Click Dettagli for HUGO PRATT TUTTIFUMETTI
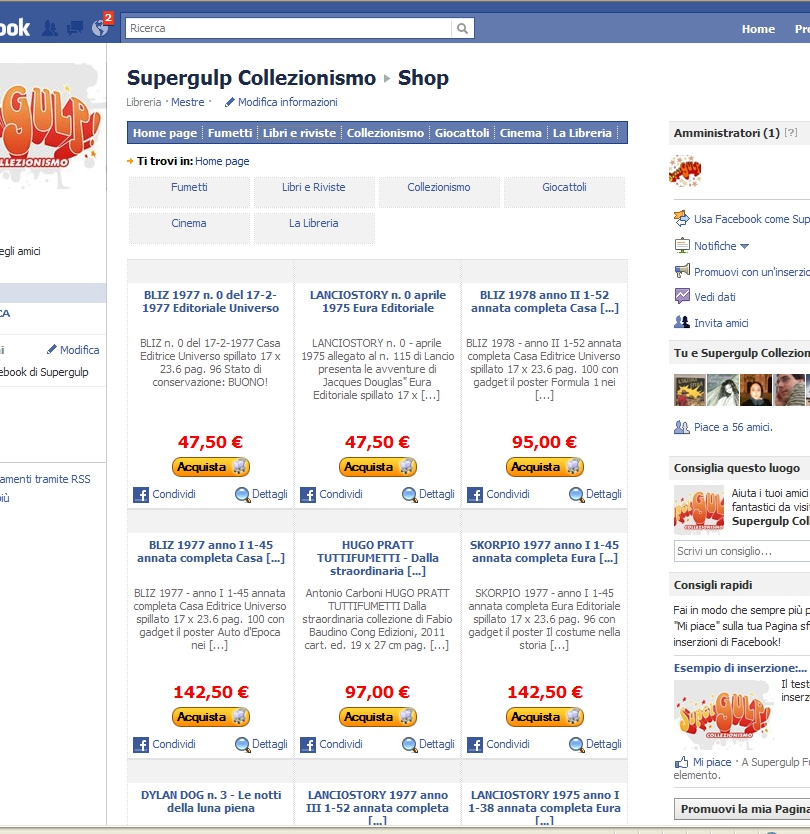 point(437,744)
